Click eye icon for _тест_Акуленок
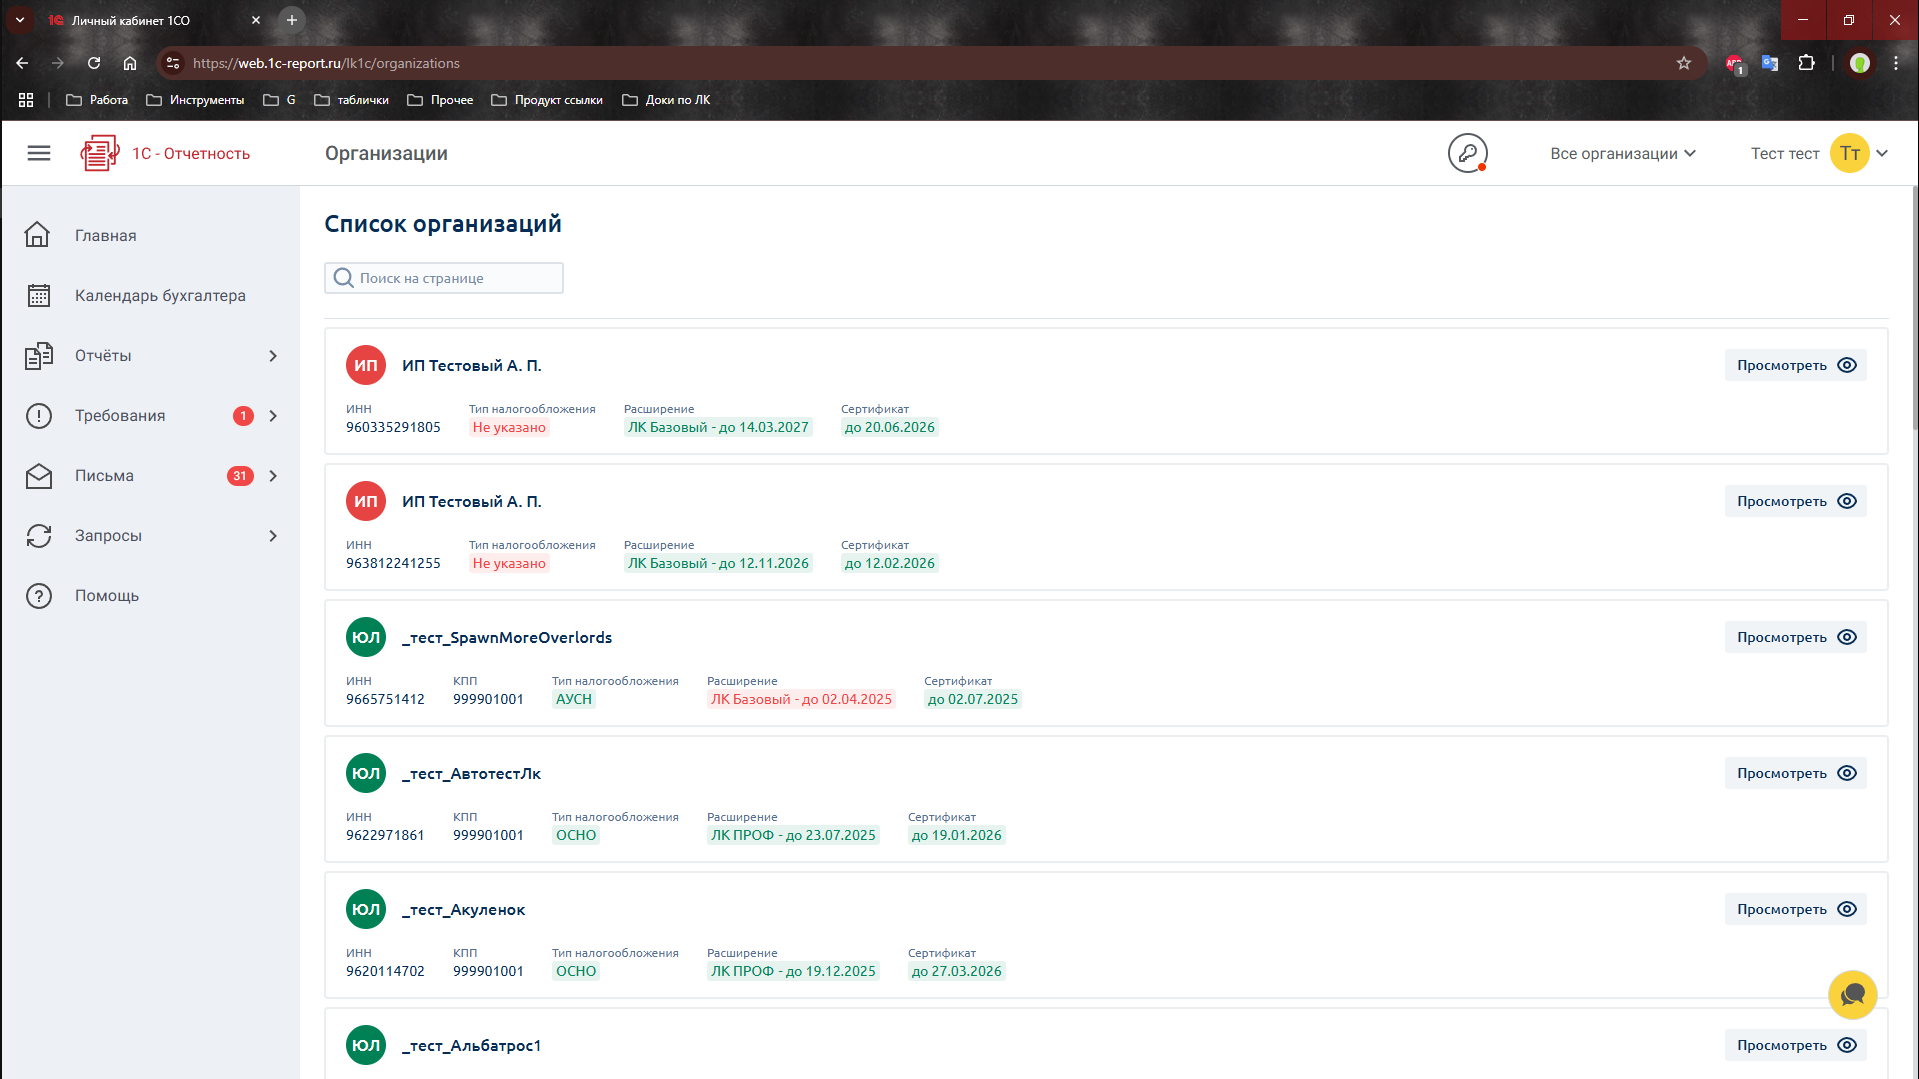The image size is (1919, 1079). 1847,909
